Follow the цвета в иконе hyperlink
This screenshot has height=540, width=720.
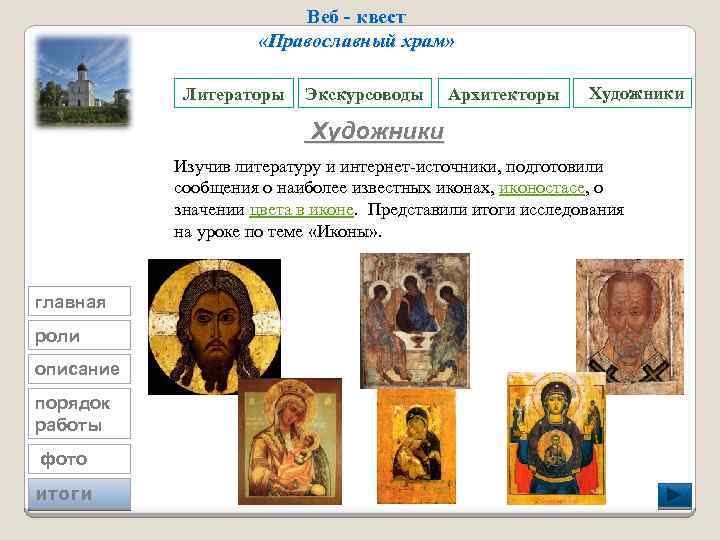click(x=301, y=210)
